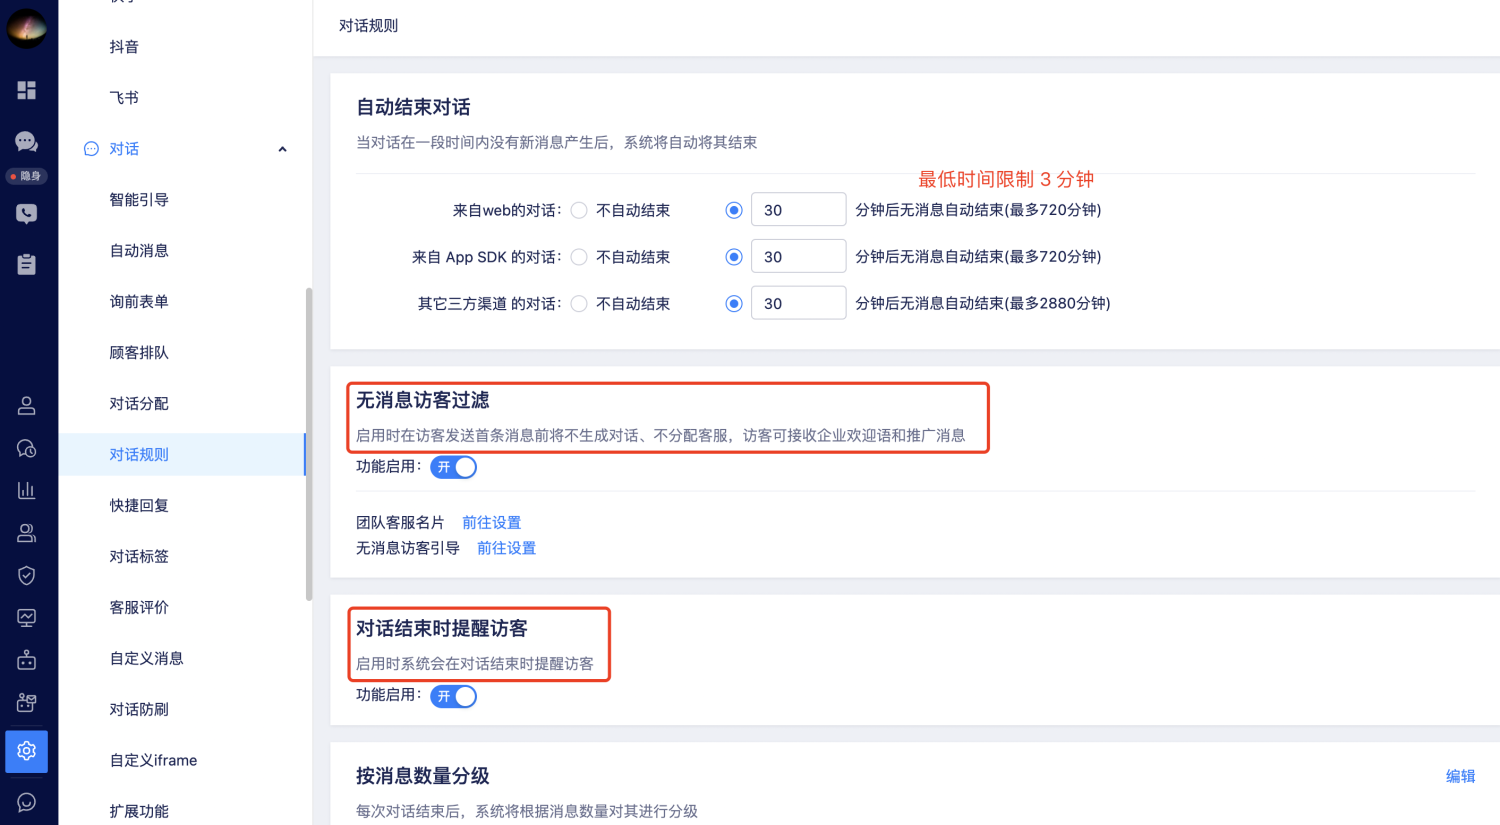
Task: Click the 自动结束对话 heading
Action: pos(413,108)
